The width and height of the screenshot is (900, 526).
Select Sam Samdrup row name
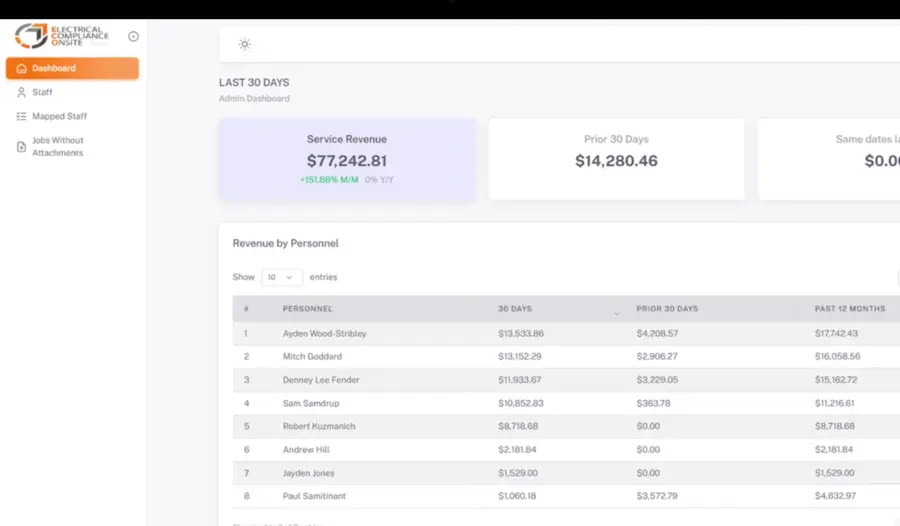[x=311, y=404]
